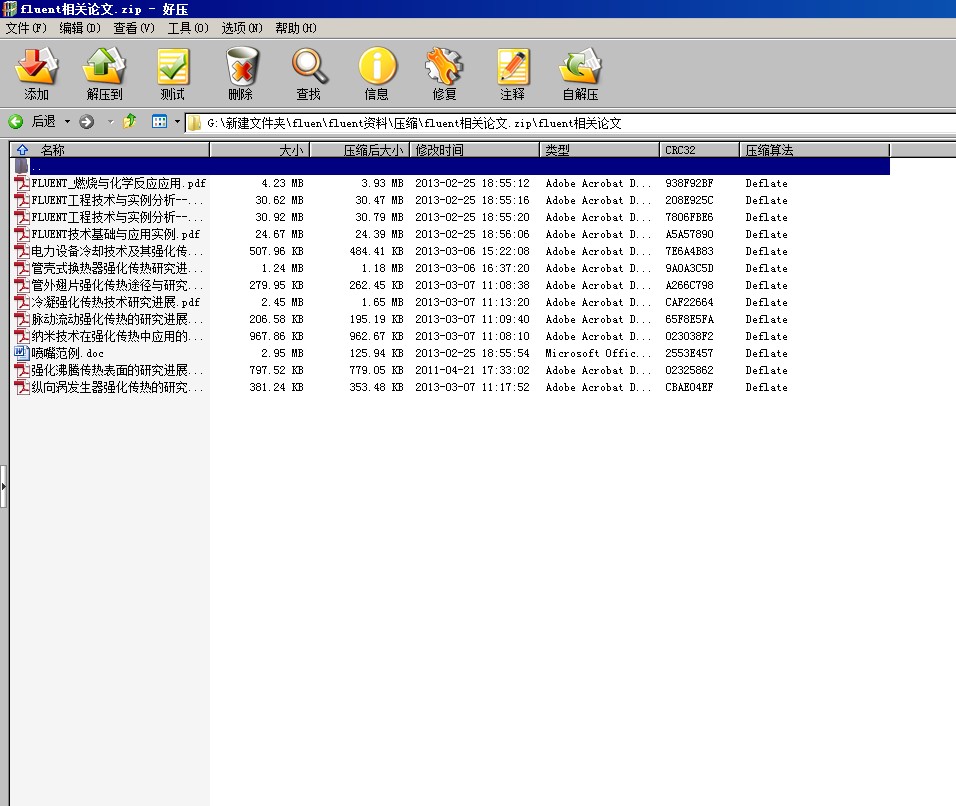Screen dimensions: 956x806
Task: Open the view mode dropdown arrow
Action: pyautogui.click(x=177, y=122)
